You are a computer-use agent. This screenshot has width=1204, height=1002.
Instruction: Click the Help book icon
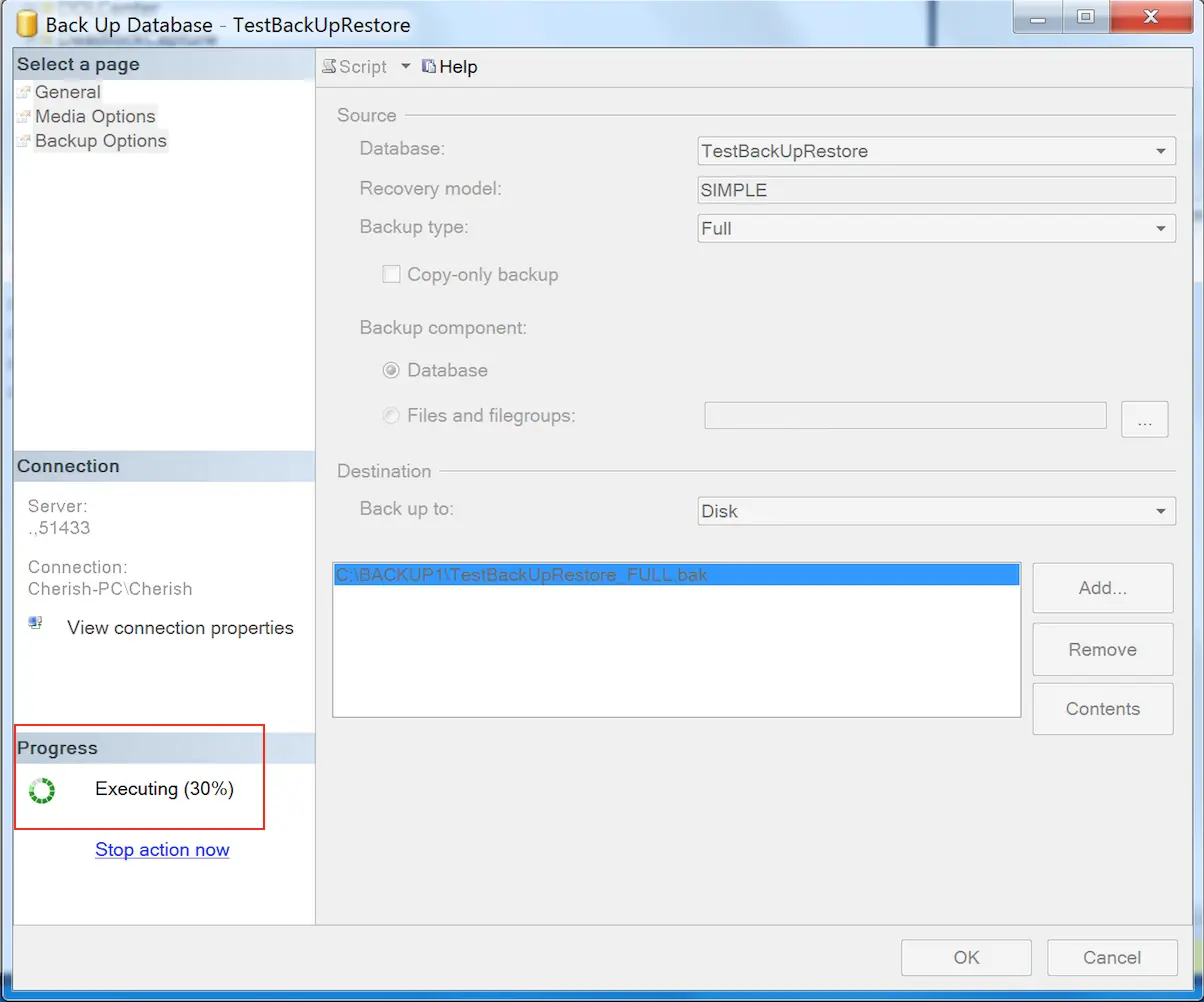(429, 66)
